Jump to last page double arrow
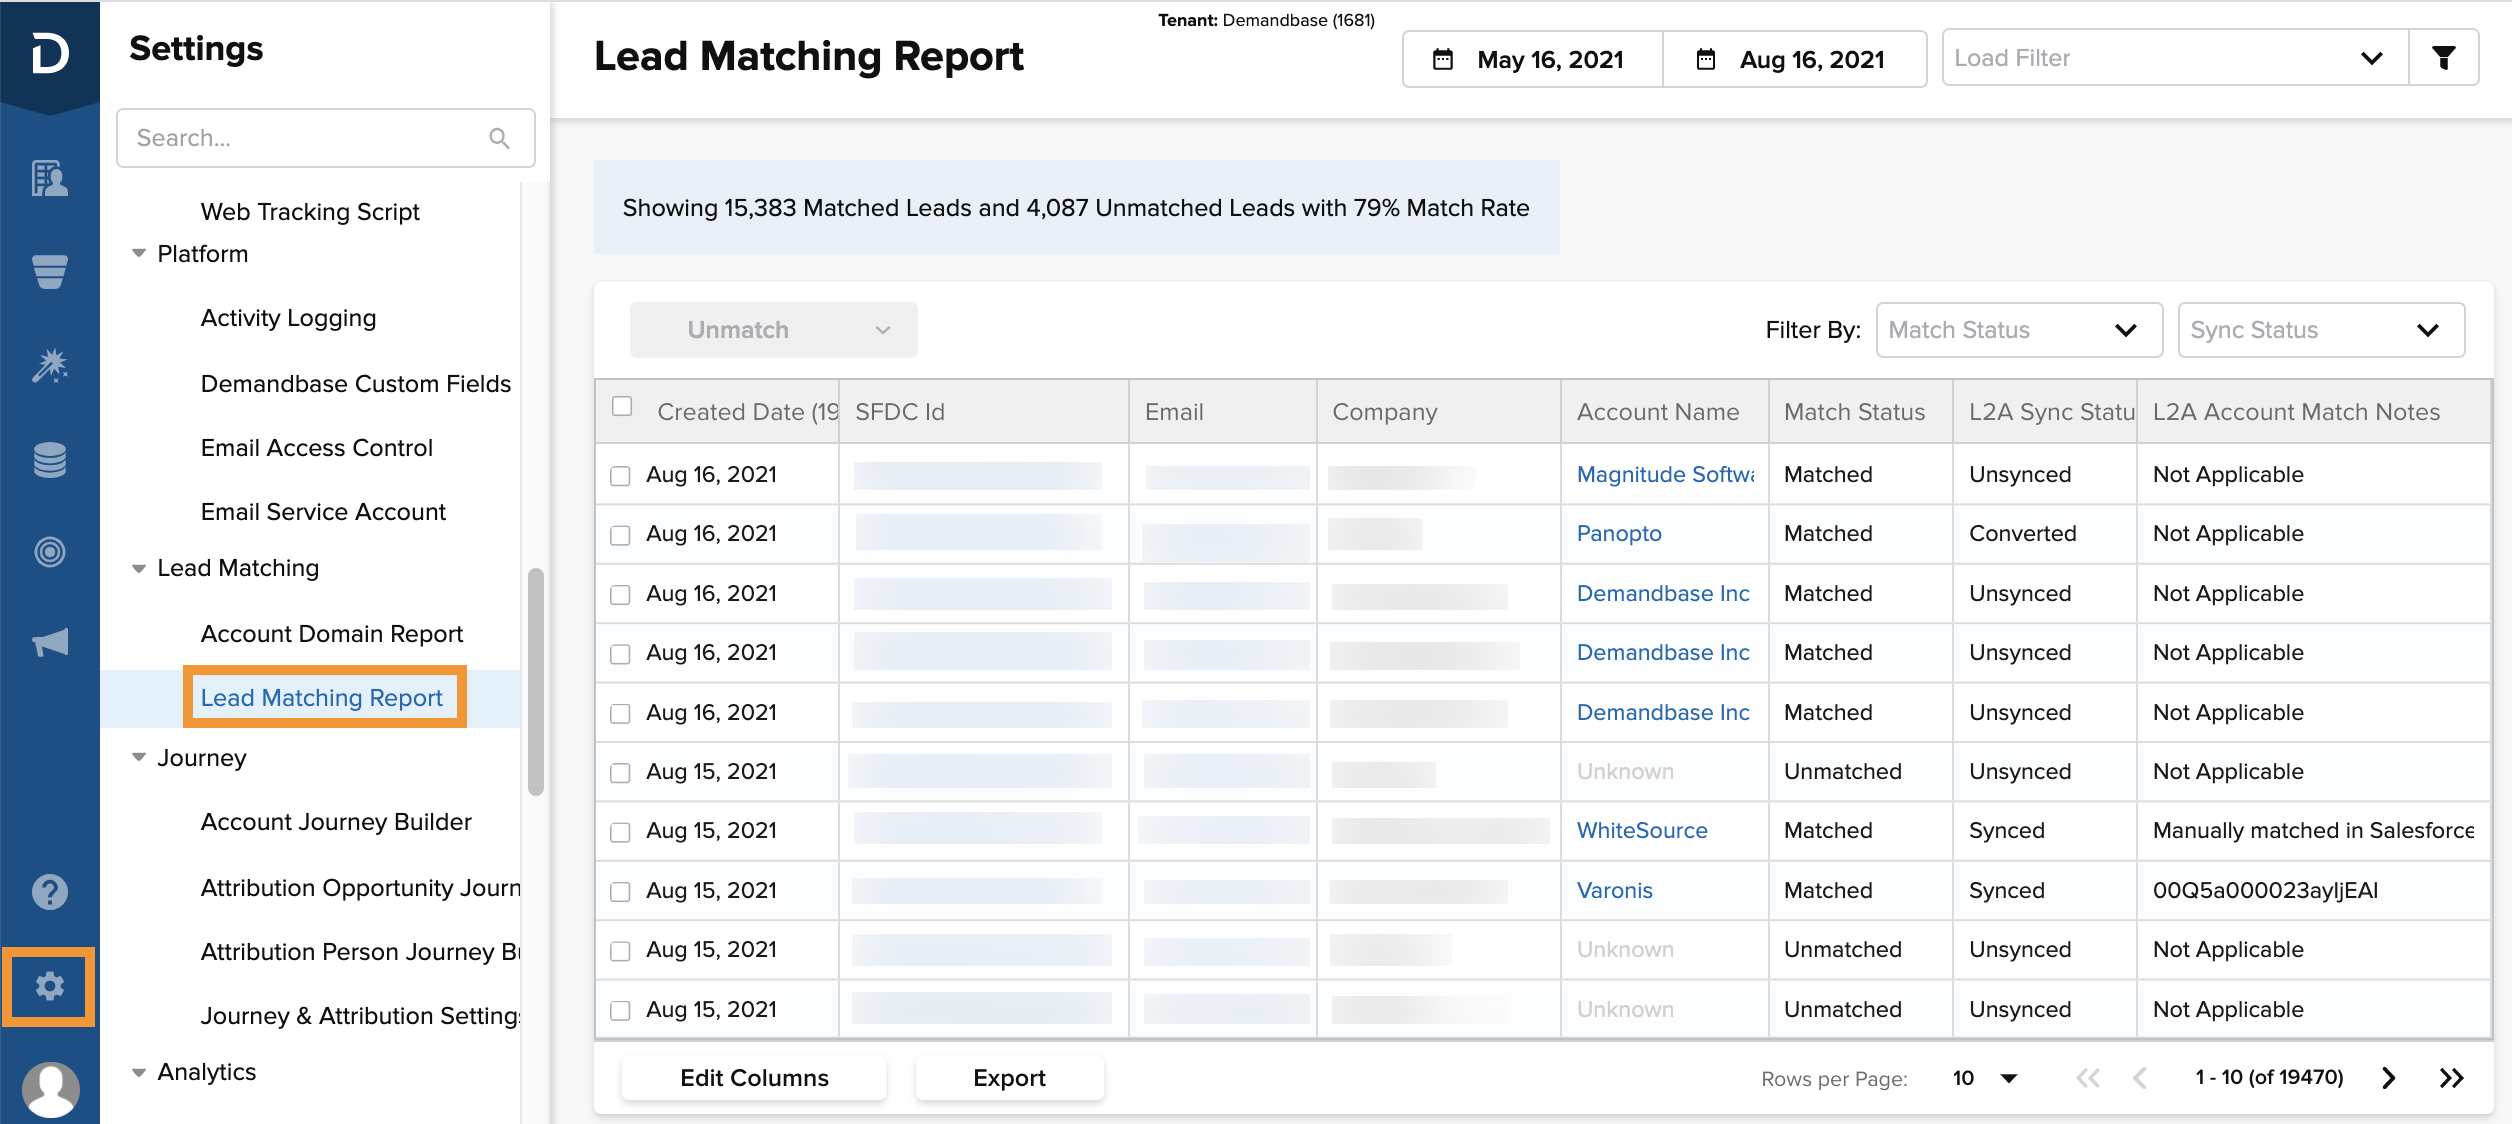 (2451, 1077)
